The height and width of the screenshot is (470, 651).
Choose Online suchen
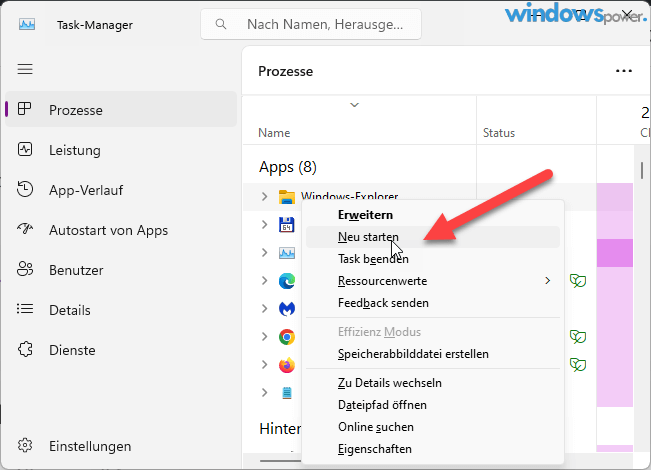point(433,427)
